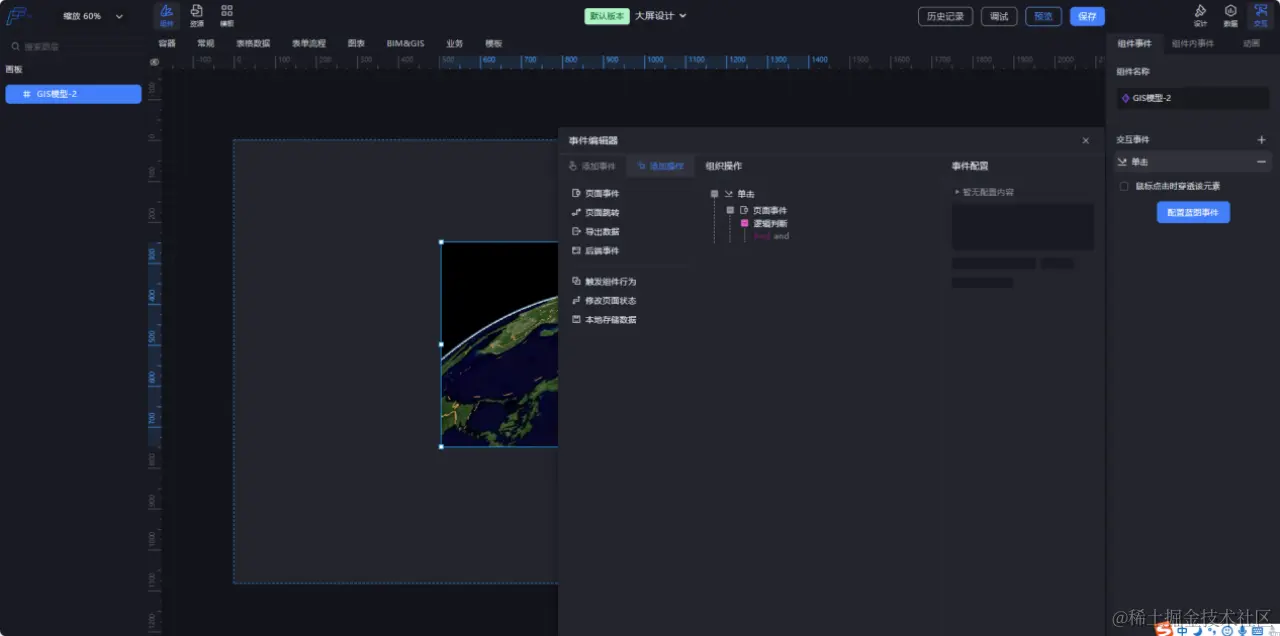Open the 资源 resources panel icon
1280x636 pixels.
(197, 14)
